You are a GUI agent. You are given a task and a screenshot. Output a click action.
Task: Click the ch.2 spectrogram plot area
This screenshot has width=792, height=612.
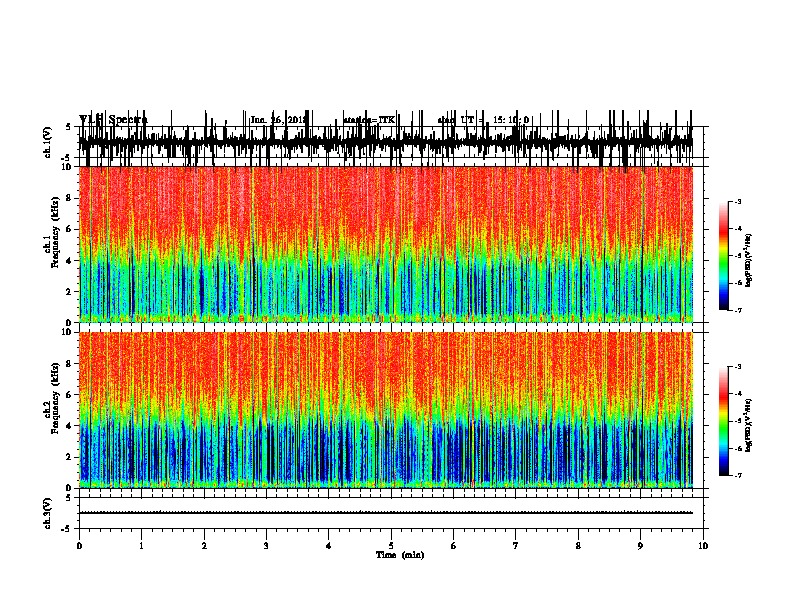[x=386, y=410]
